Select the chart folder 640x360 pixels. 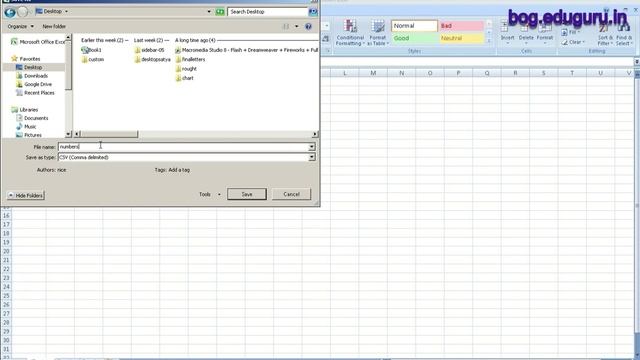184,78
